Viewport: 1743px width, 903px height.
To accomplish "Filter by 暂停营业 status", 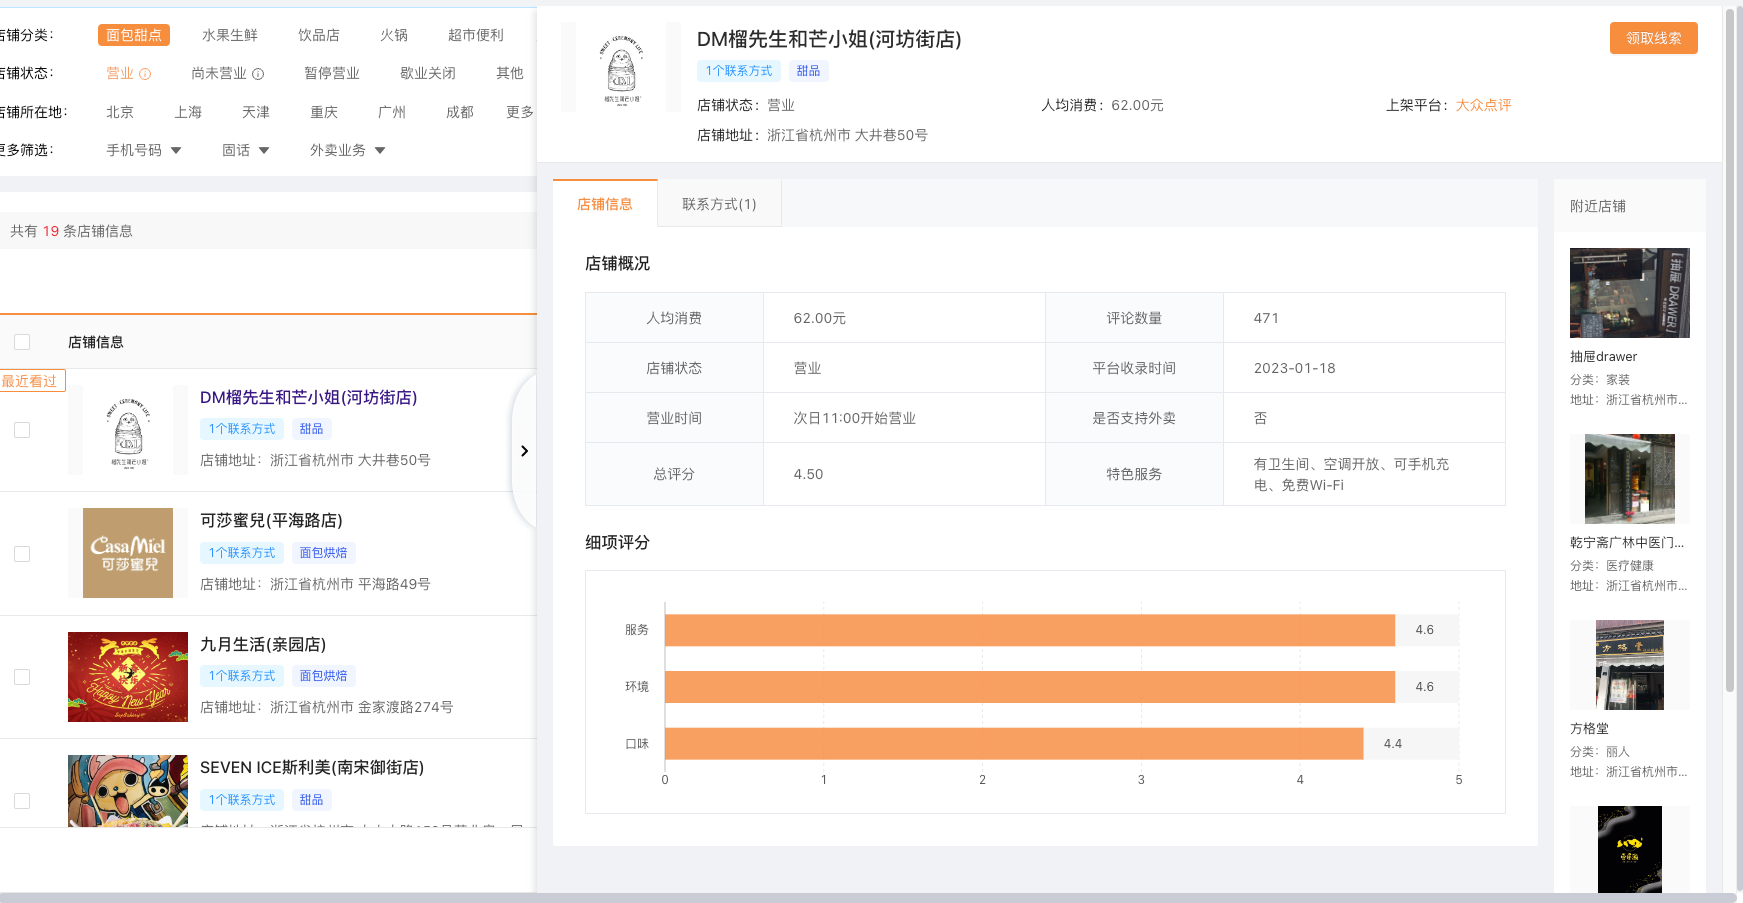I will pos(332,73).
